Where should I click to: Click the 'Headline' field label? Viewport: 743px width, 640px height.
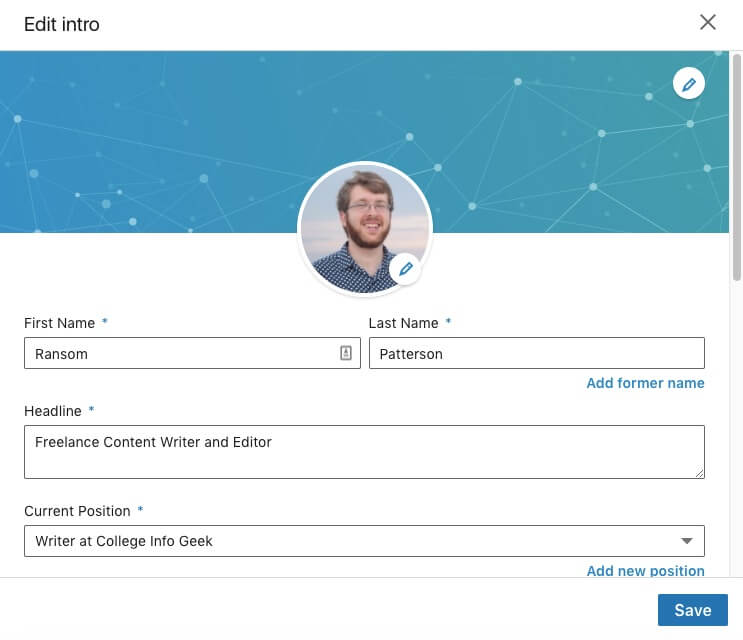click(x=53, y=411)
